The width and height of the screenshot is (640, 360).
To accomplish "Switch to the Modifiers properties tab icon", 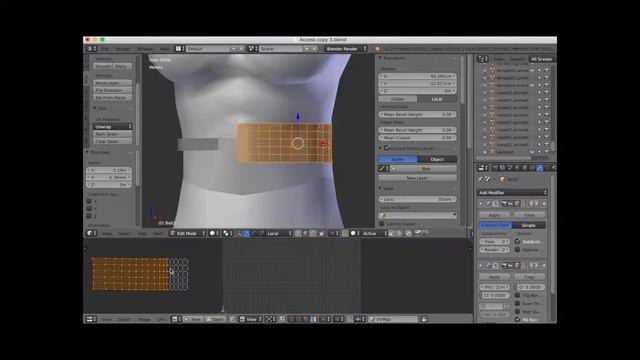I will [x=540, y=168].
